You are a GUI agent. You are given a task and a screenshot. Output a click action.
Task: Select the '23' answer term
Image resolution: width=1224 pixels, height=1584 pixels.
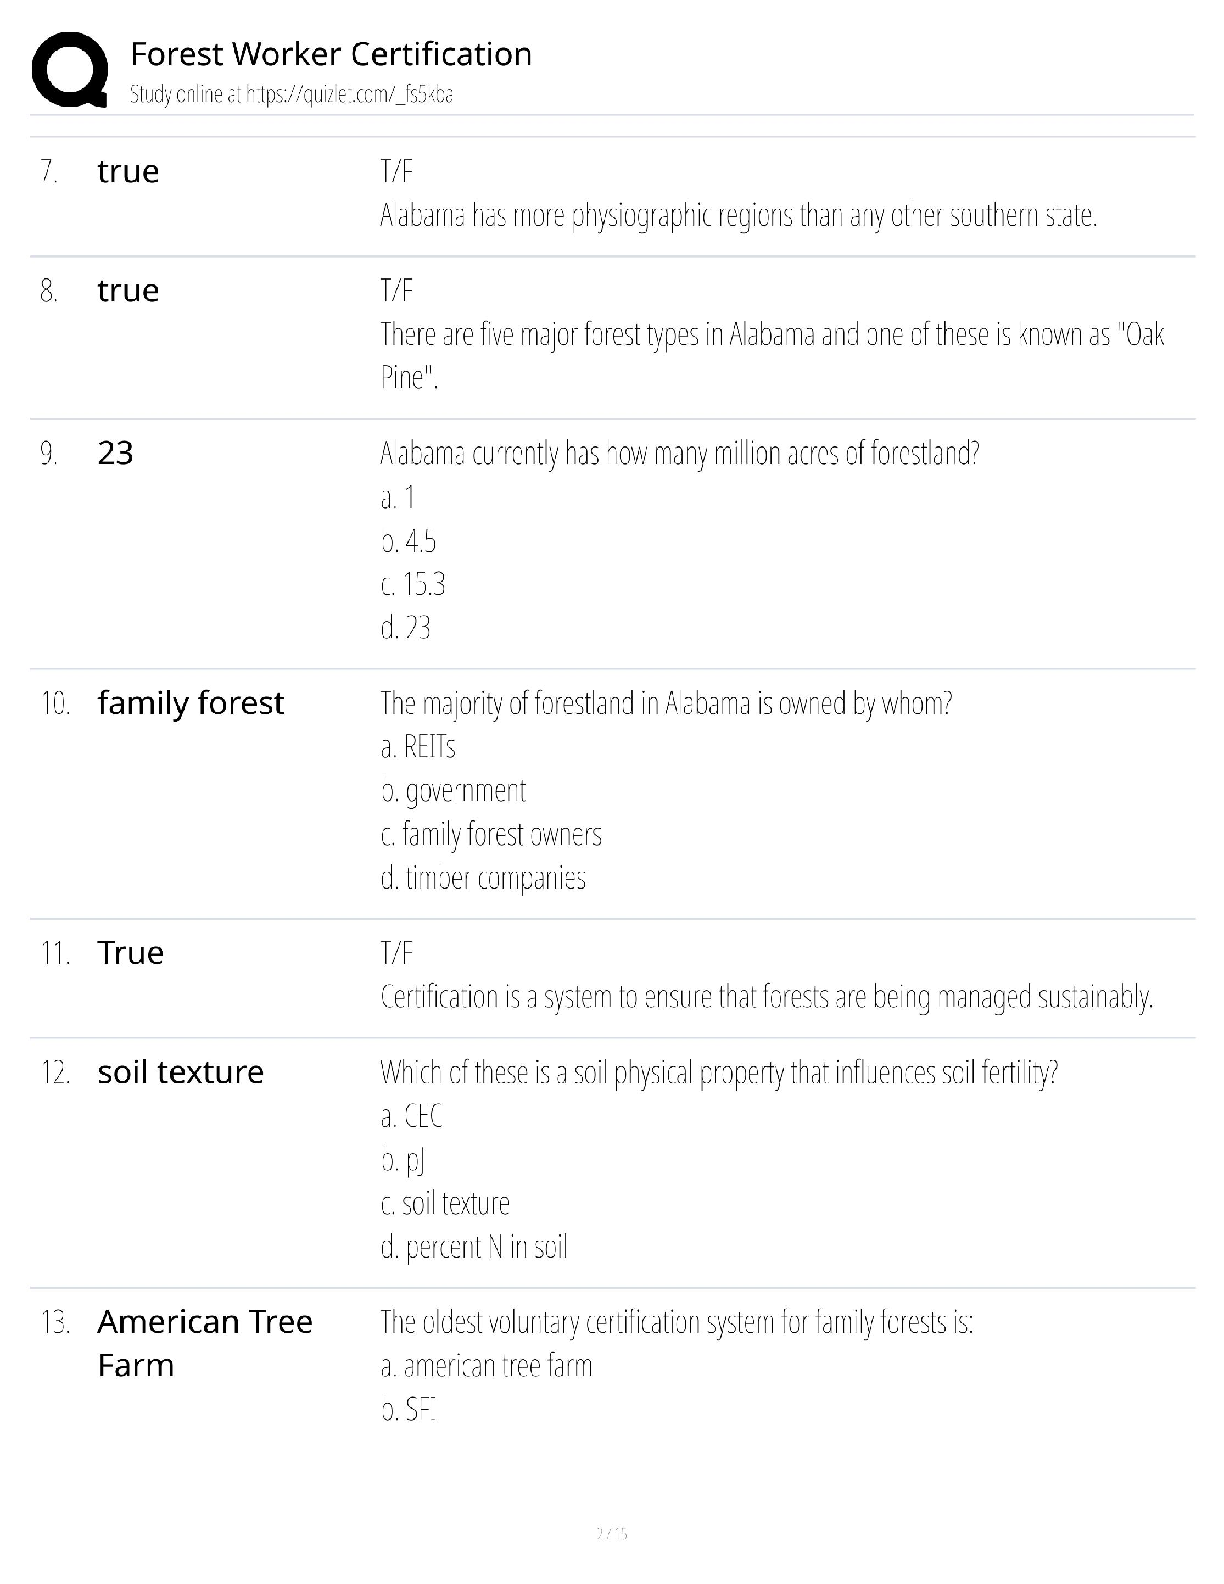(x=115, y=453)
